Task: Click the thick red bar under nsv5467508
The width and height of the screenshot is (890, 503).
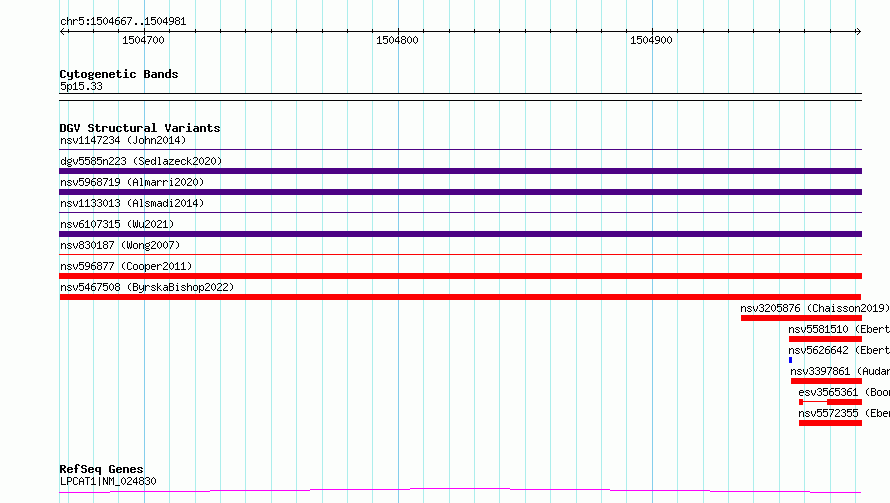Action: [460, 297]
